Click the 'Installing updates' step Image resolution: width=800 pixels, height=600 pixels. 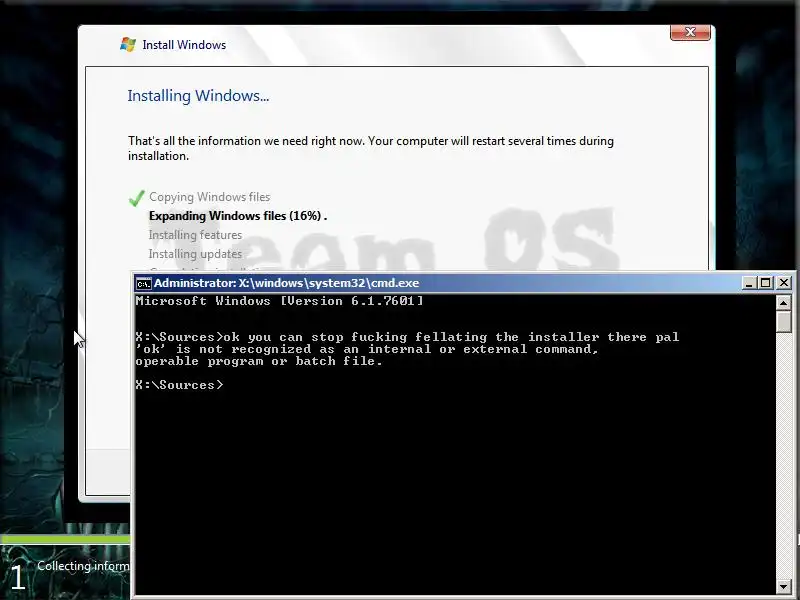pos(195,254)
